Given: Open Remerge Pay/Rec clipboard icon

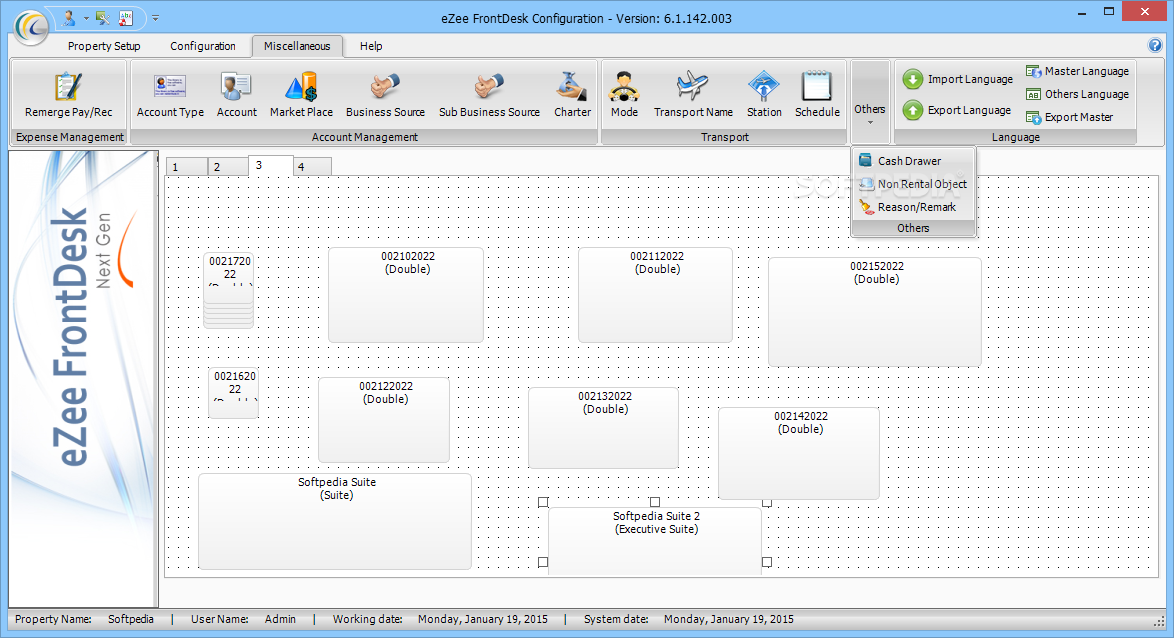Looking at the screenshot, I should [68, 87].
